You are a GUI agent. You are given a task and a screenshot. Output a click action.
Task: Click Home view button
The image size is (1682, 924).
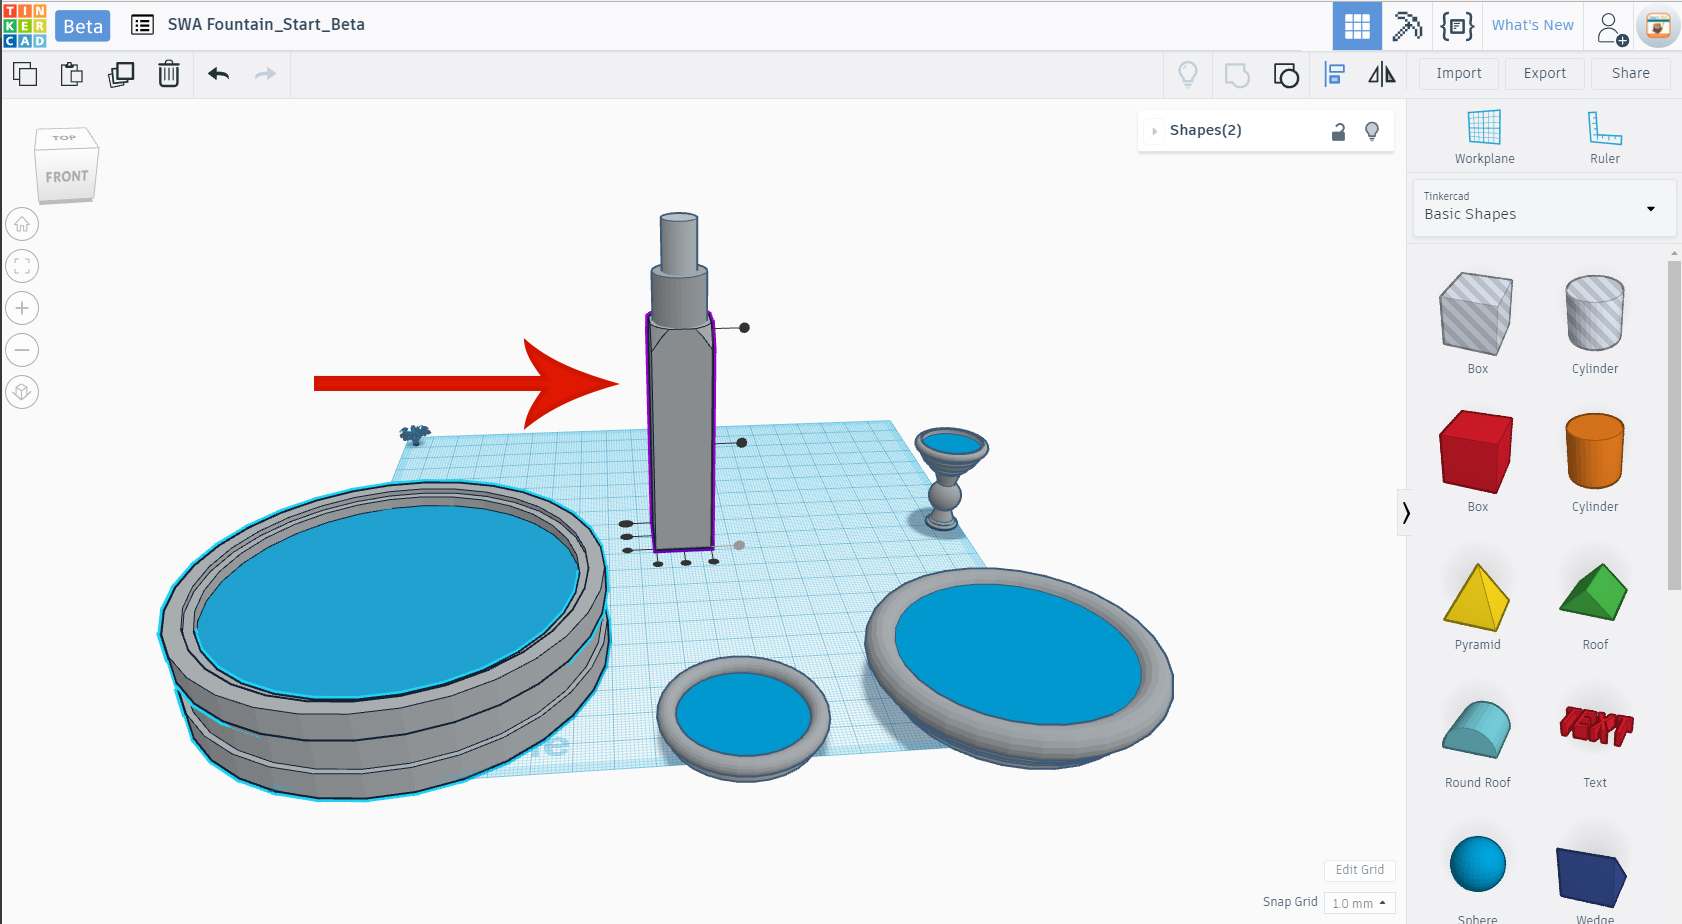pos(22,224)
